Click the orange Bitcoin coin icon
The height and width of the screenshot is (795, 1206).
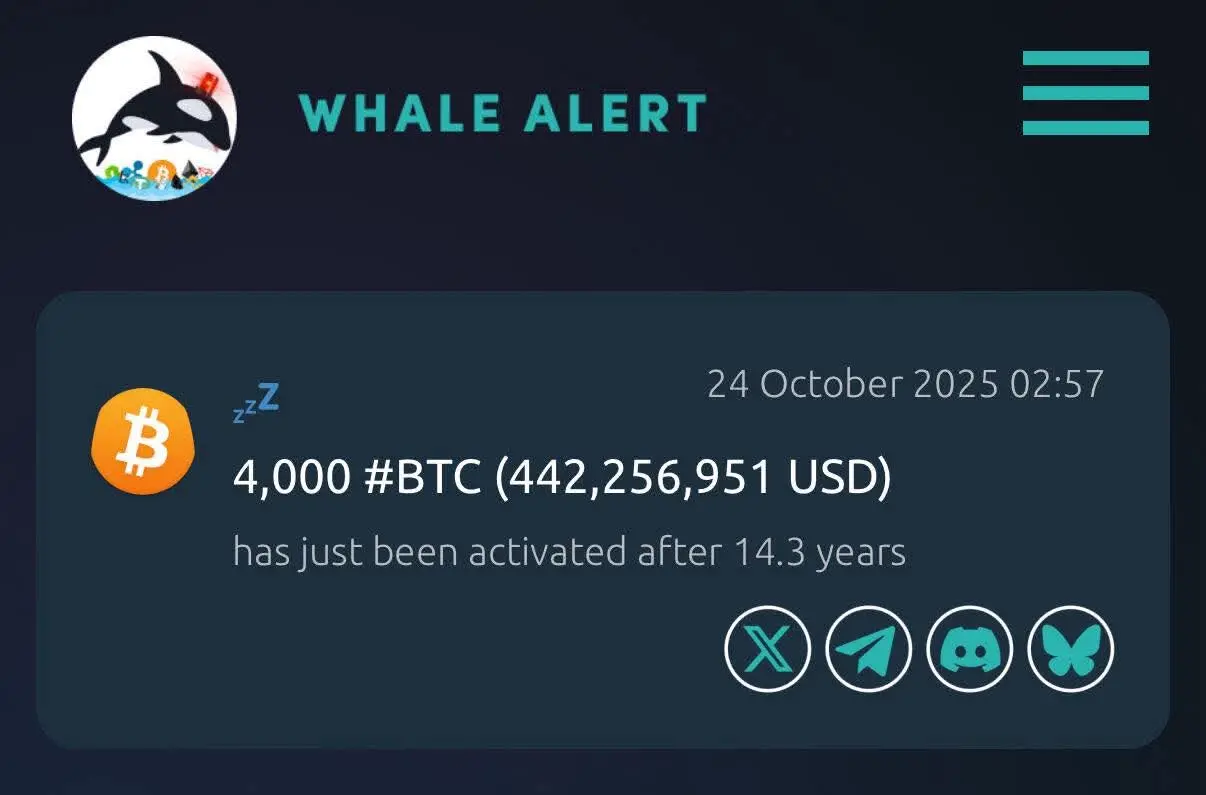point(142,441)
